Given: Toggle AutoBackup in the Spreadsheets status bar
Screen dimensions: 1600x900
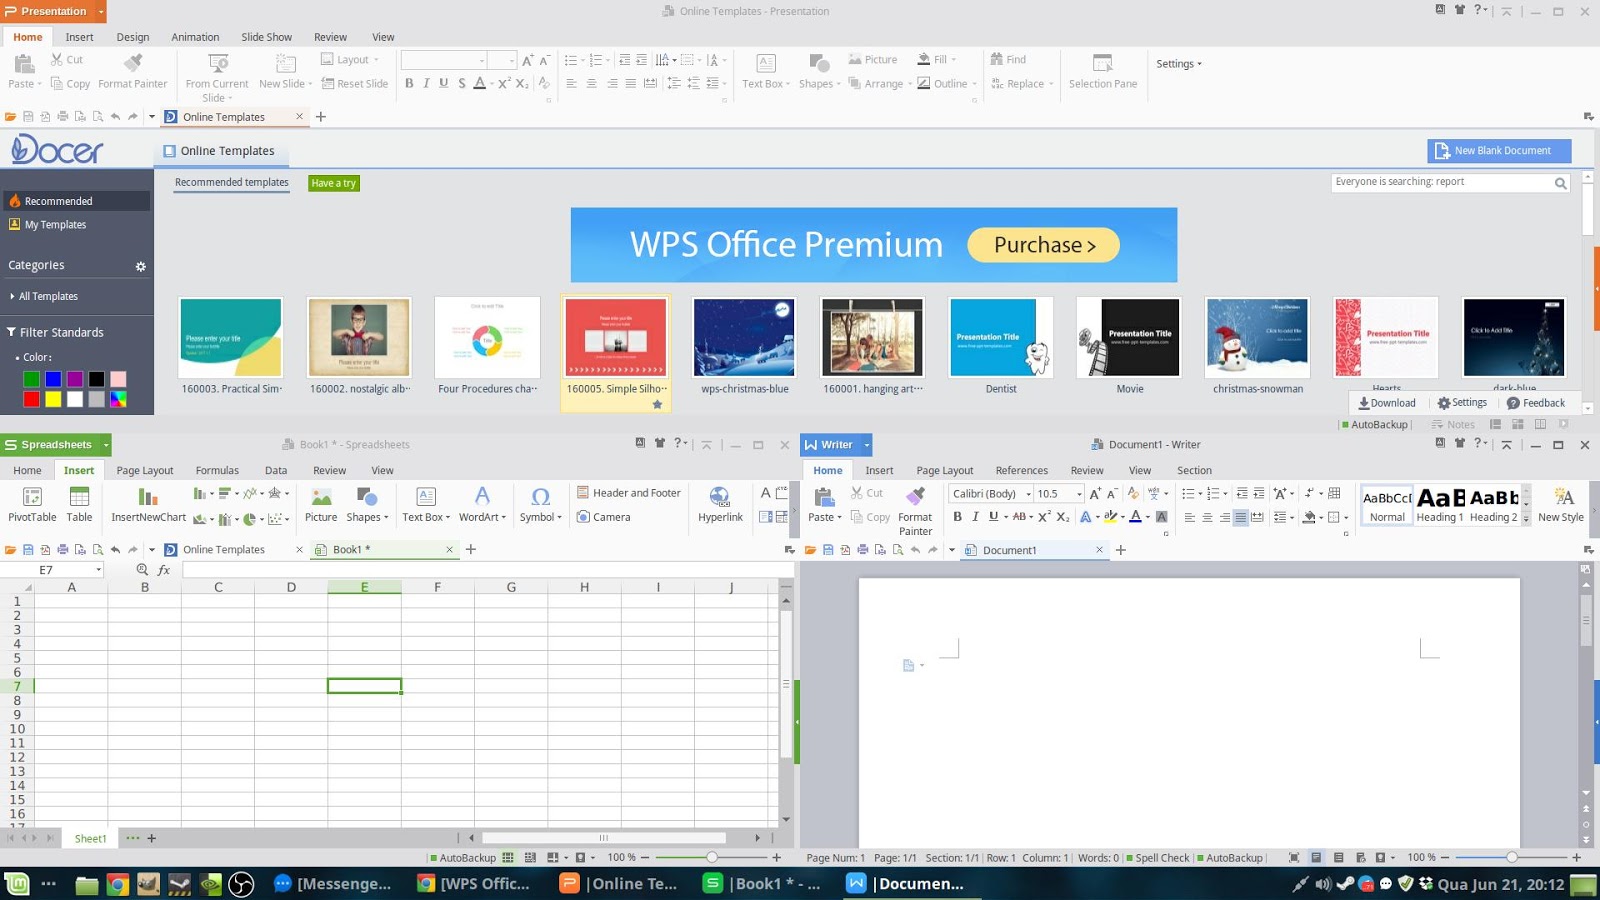Looking at the screenshot, I should 462,858.
